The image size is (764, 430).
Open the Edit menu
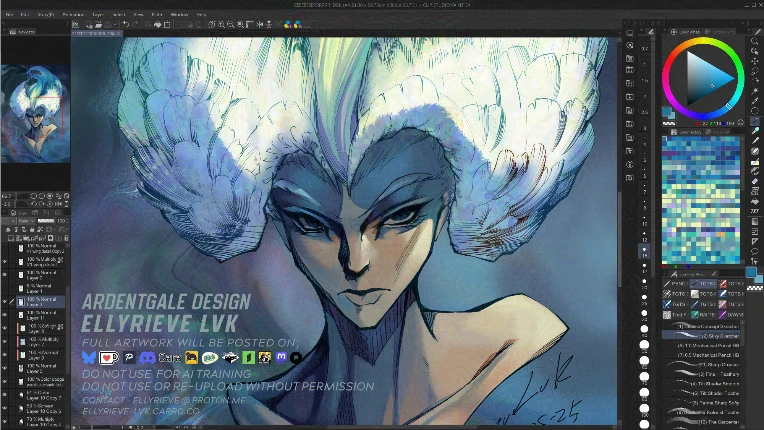click(x=25, y=15)
